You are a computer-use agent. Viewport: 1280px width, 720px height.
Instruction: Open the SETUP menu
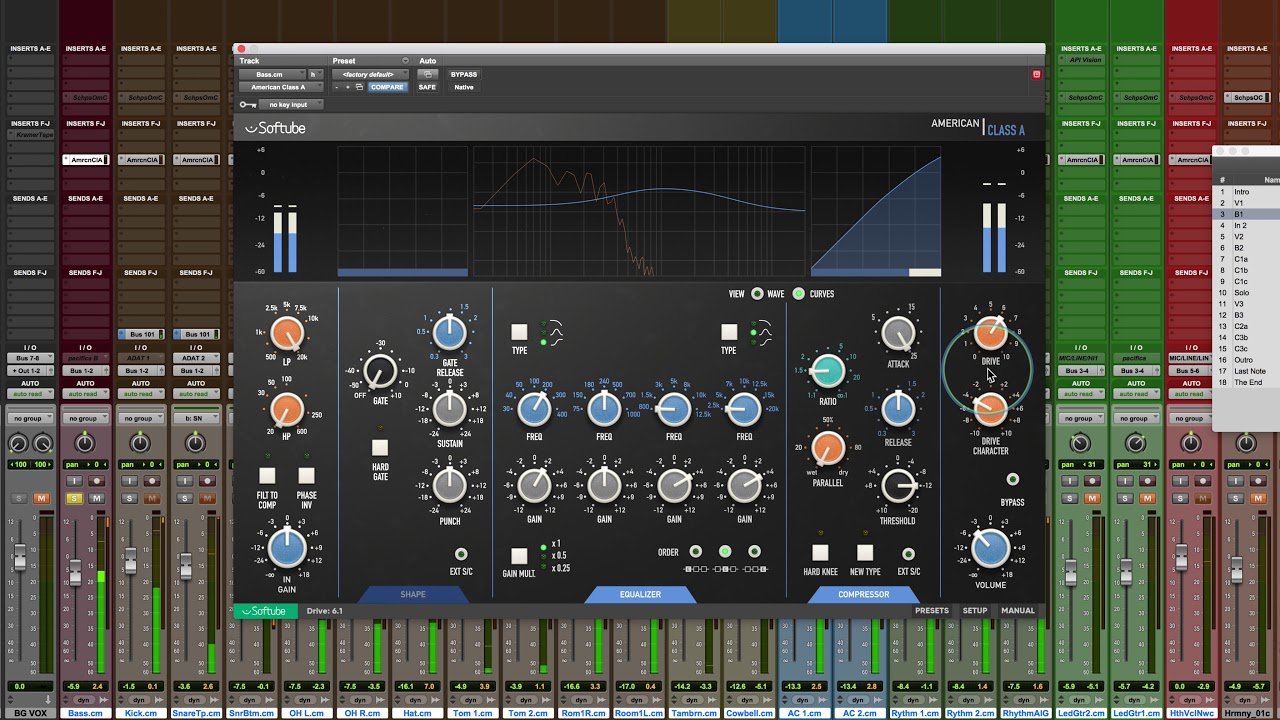(975, 611)
